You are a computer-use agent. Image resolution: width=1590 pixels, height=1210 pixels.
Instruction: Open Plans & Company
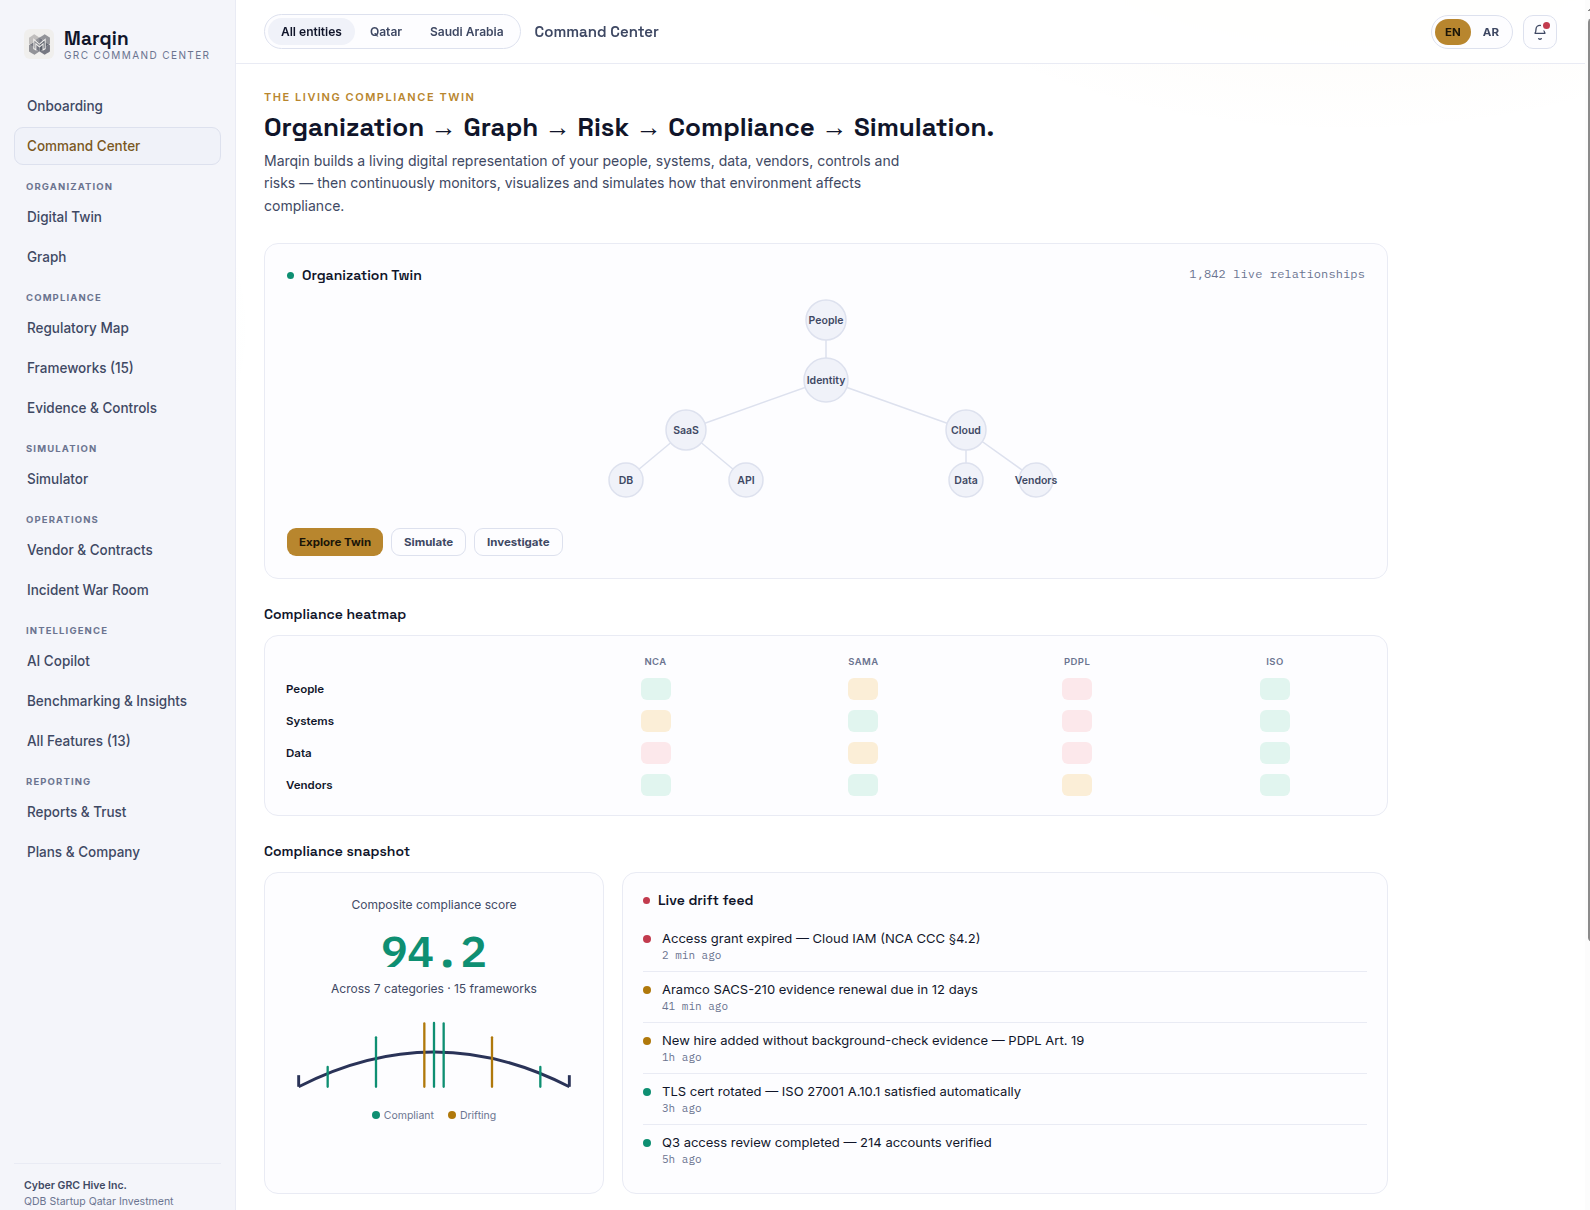pyautogui.click(x=117, y=852)
